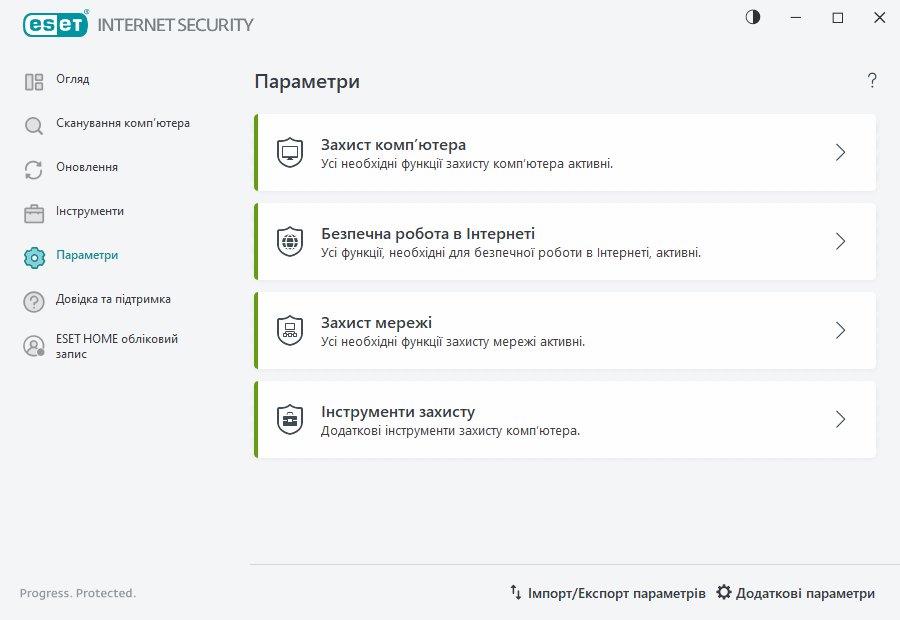Open Сканування комп'ютера via magnifier icon

coord(33,123)
